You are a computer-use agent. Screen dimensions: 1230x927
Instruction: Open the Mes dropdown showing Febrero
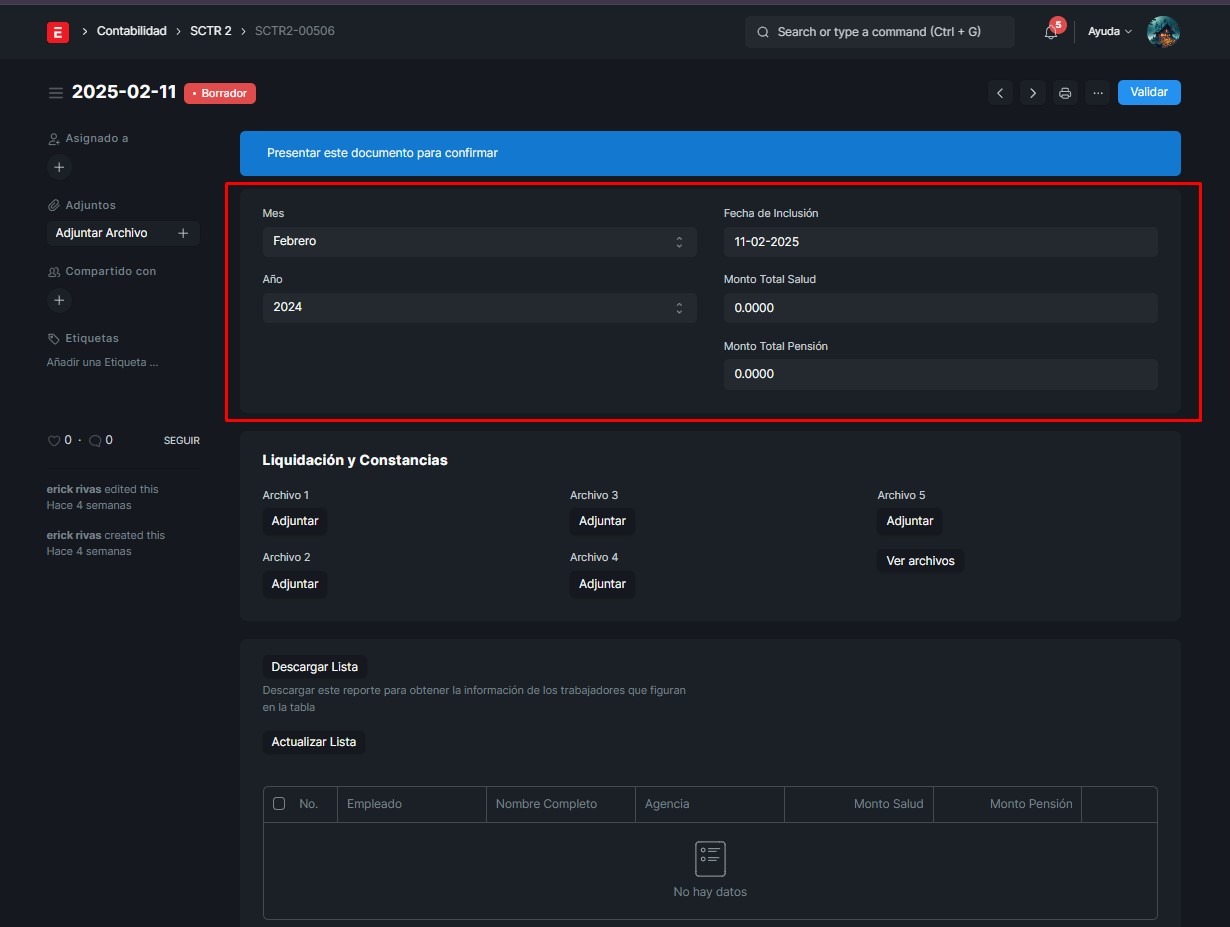click(479, 241)
